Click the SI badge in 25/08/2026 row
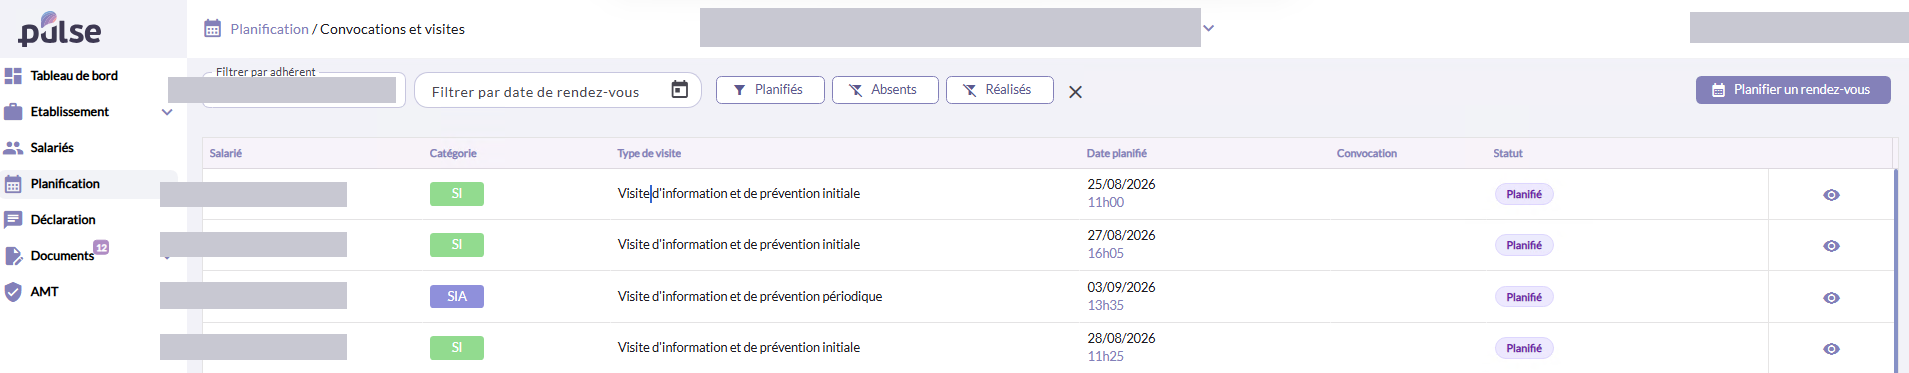Viewport: 1909px width, 373px height. click(457, 194)
